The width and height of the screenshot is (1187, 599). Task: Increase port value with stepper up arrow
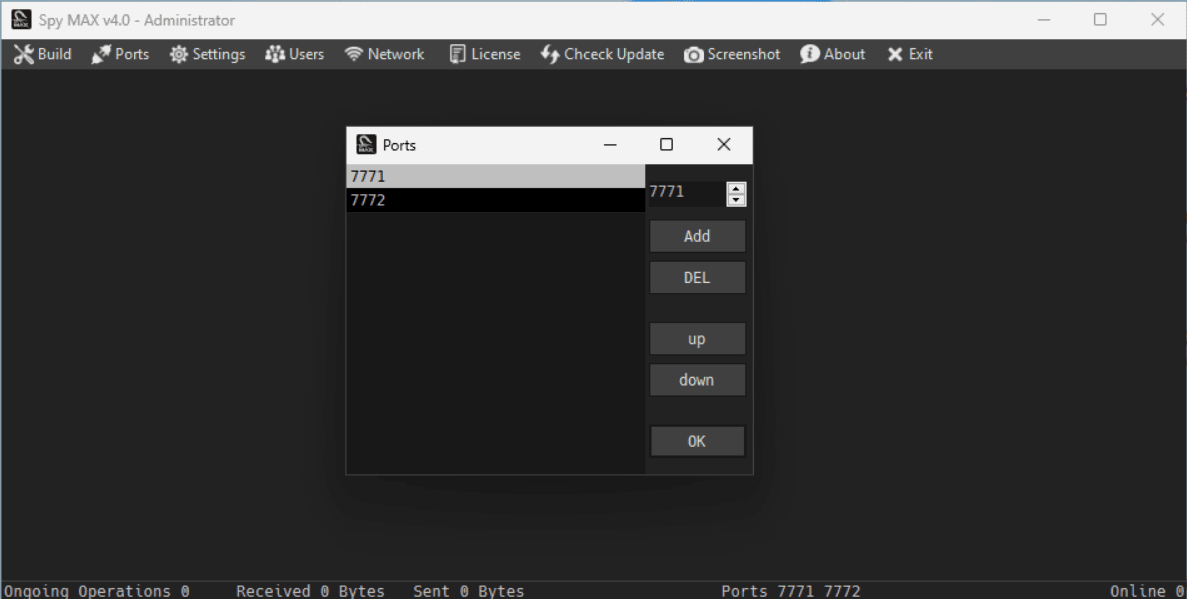point(736,188)
